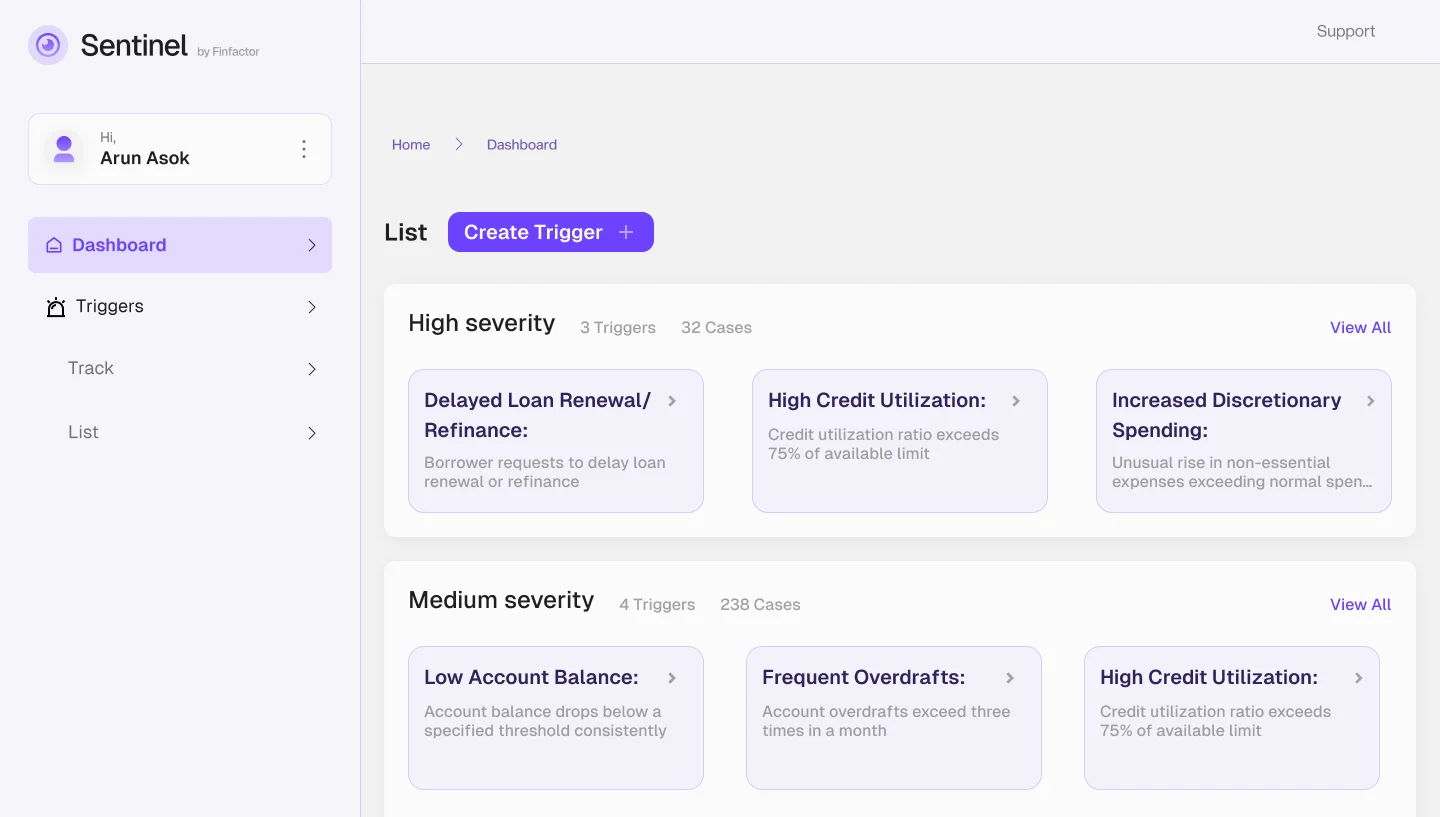View All high severity triggers
1440x817 pixels.
click(1360, 327)
